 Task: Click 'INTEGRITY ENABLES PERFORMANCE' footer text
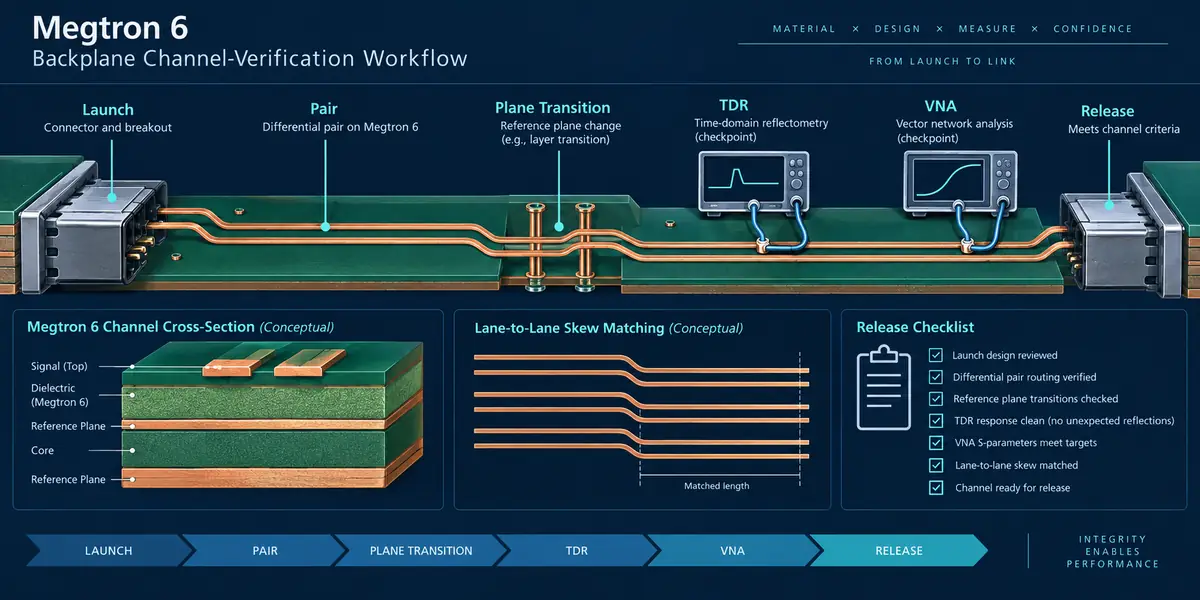point(1113,552)
